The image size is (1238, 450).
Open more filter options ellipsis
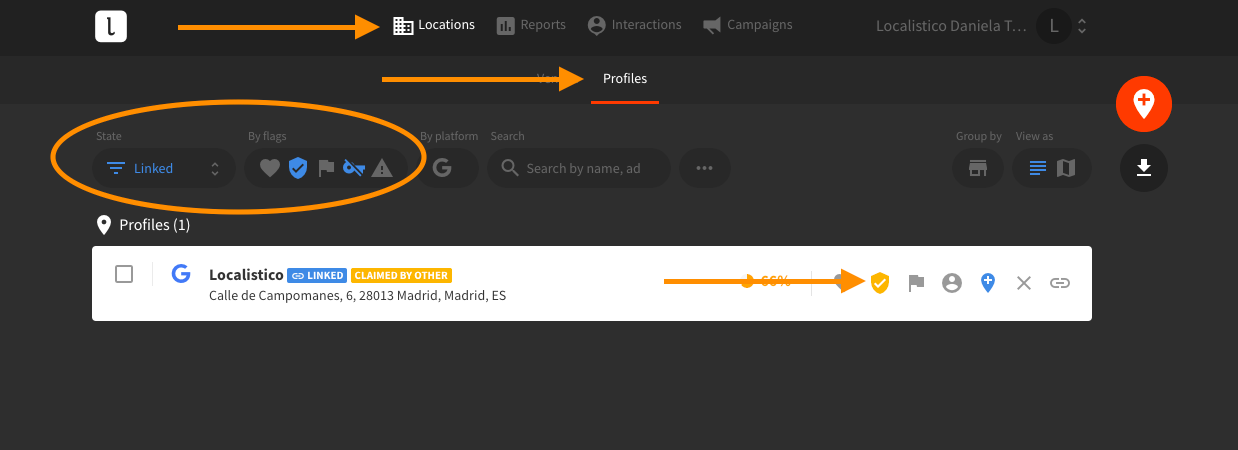[705, 168]
